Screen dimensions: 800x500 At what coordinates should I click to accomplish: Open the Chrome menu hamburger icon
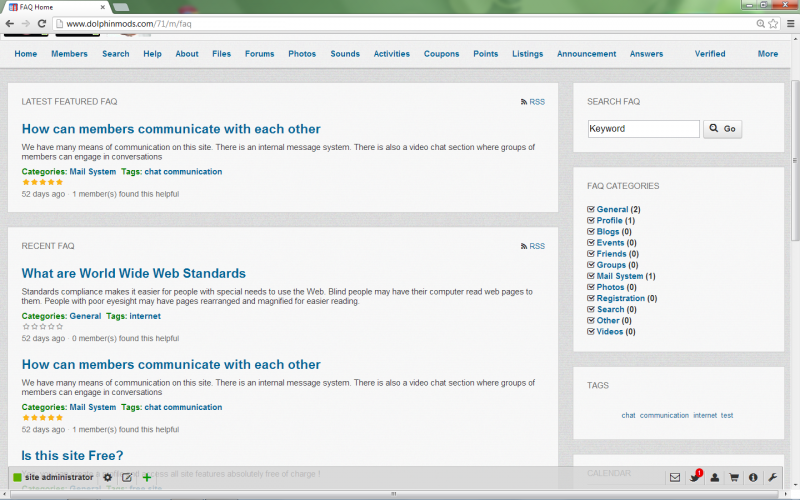pos(790,23)
